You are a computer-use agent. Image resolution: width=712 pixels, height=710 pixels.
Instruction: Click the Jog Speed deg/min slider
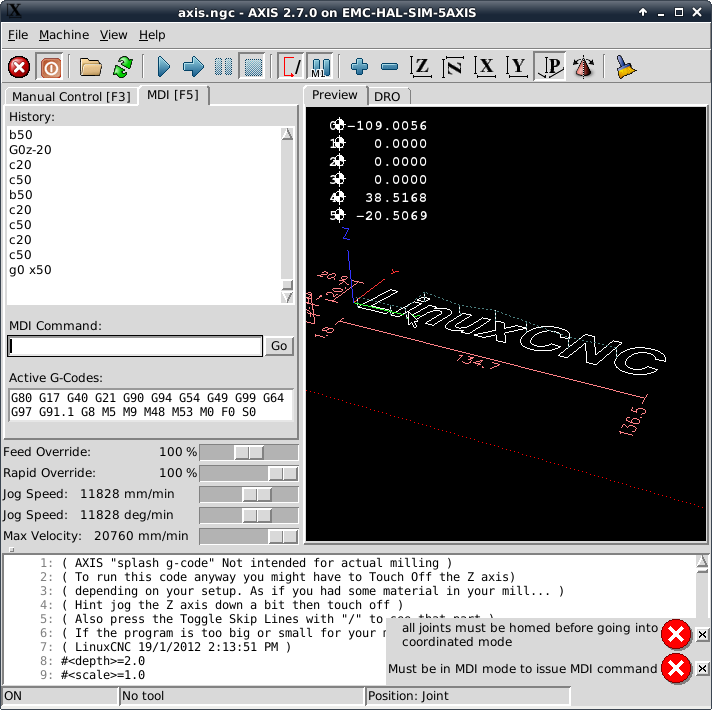pos(249,516)
